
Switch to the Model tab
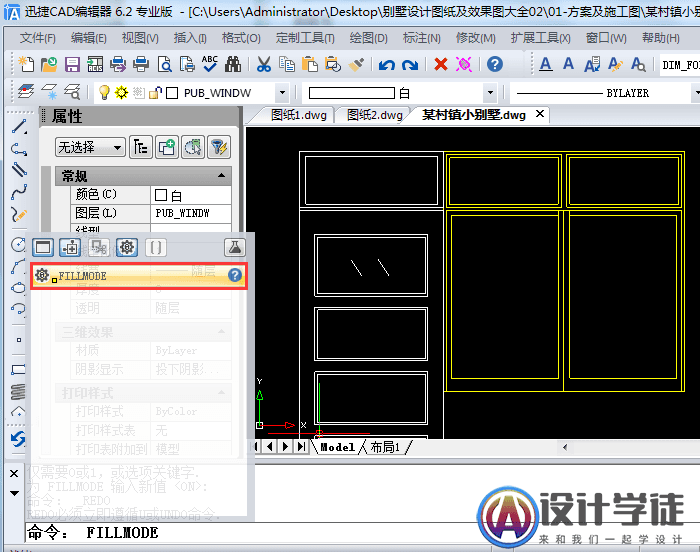tap(338, 447)
